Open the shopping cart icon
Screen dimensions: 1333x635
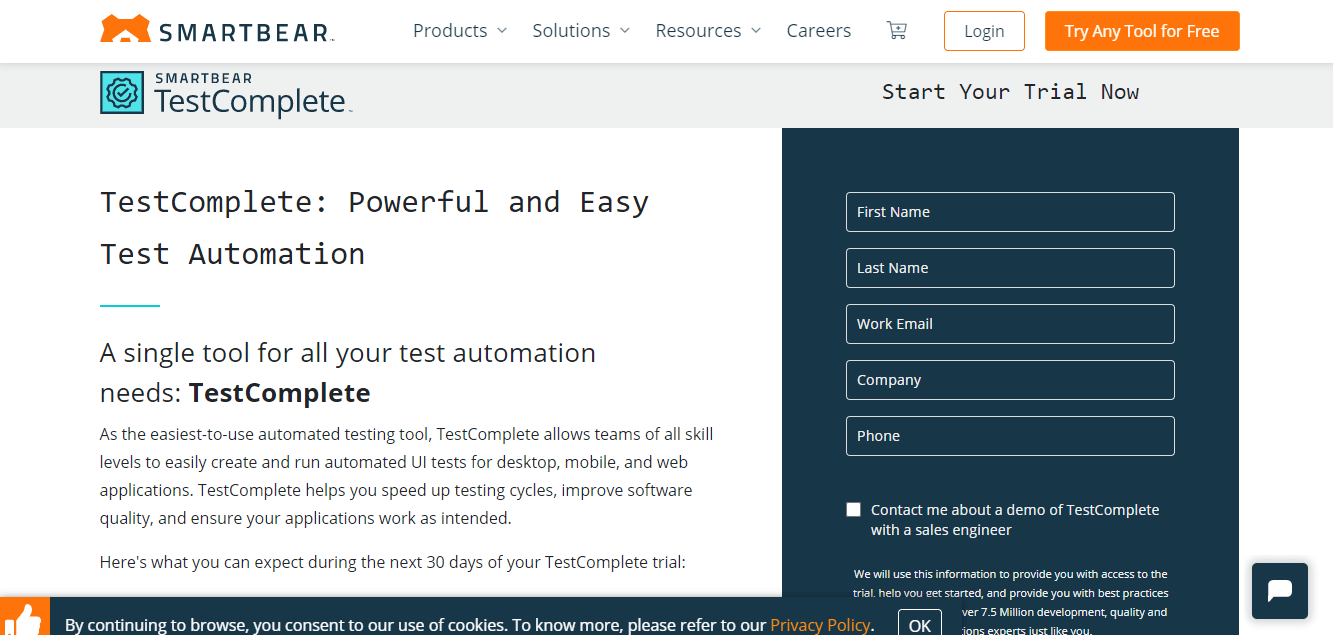pos(897,30)
